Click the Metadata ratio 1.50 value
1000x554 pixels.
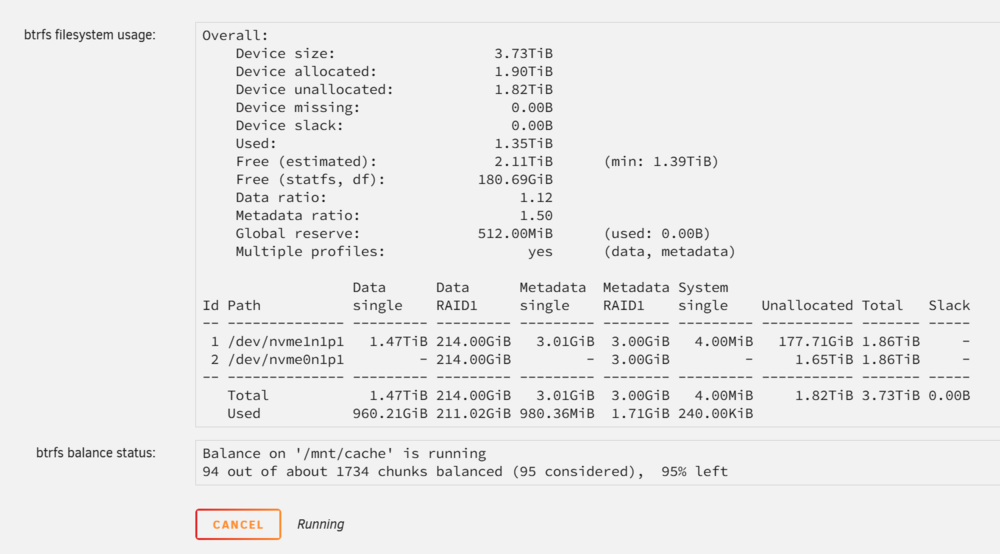point(536,215)
